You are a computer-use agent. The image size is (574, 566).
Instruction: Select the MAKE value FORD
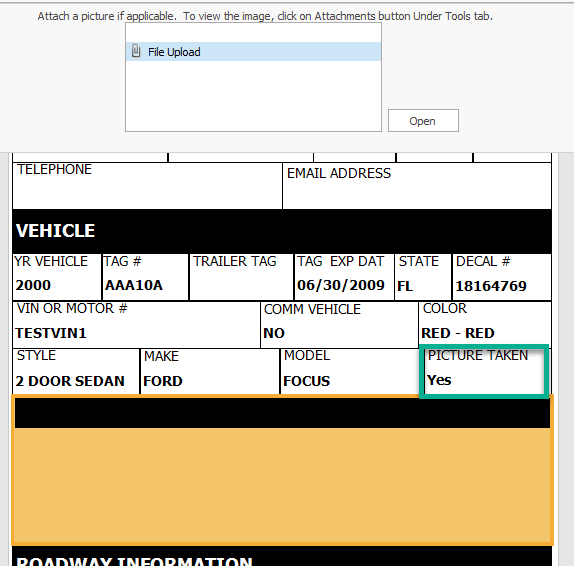pyautogui.click(x=163, y=381)
